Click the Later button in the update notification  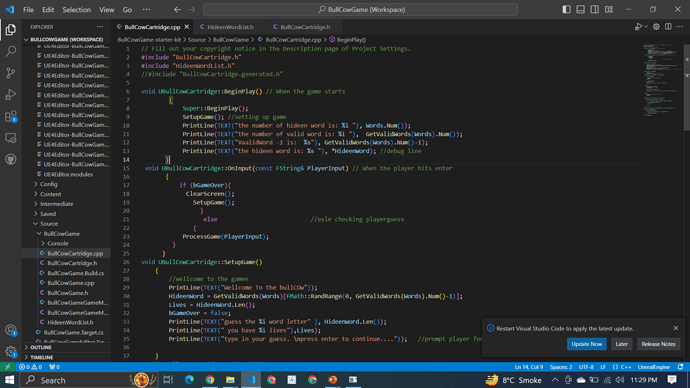621,344
